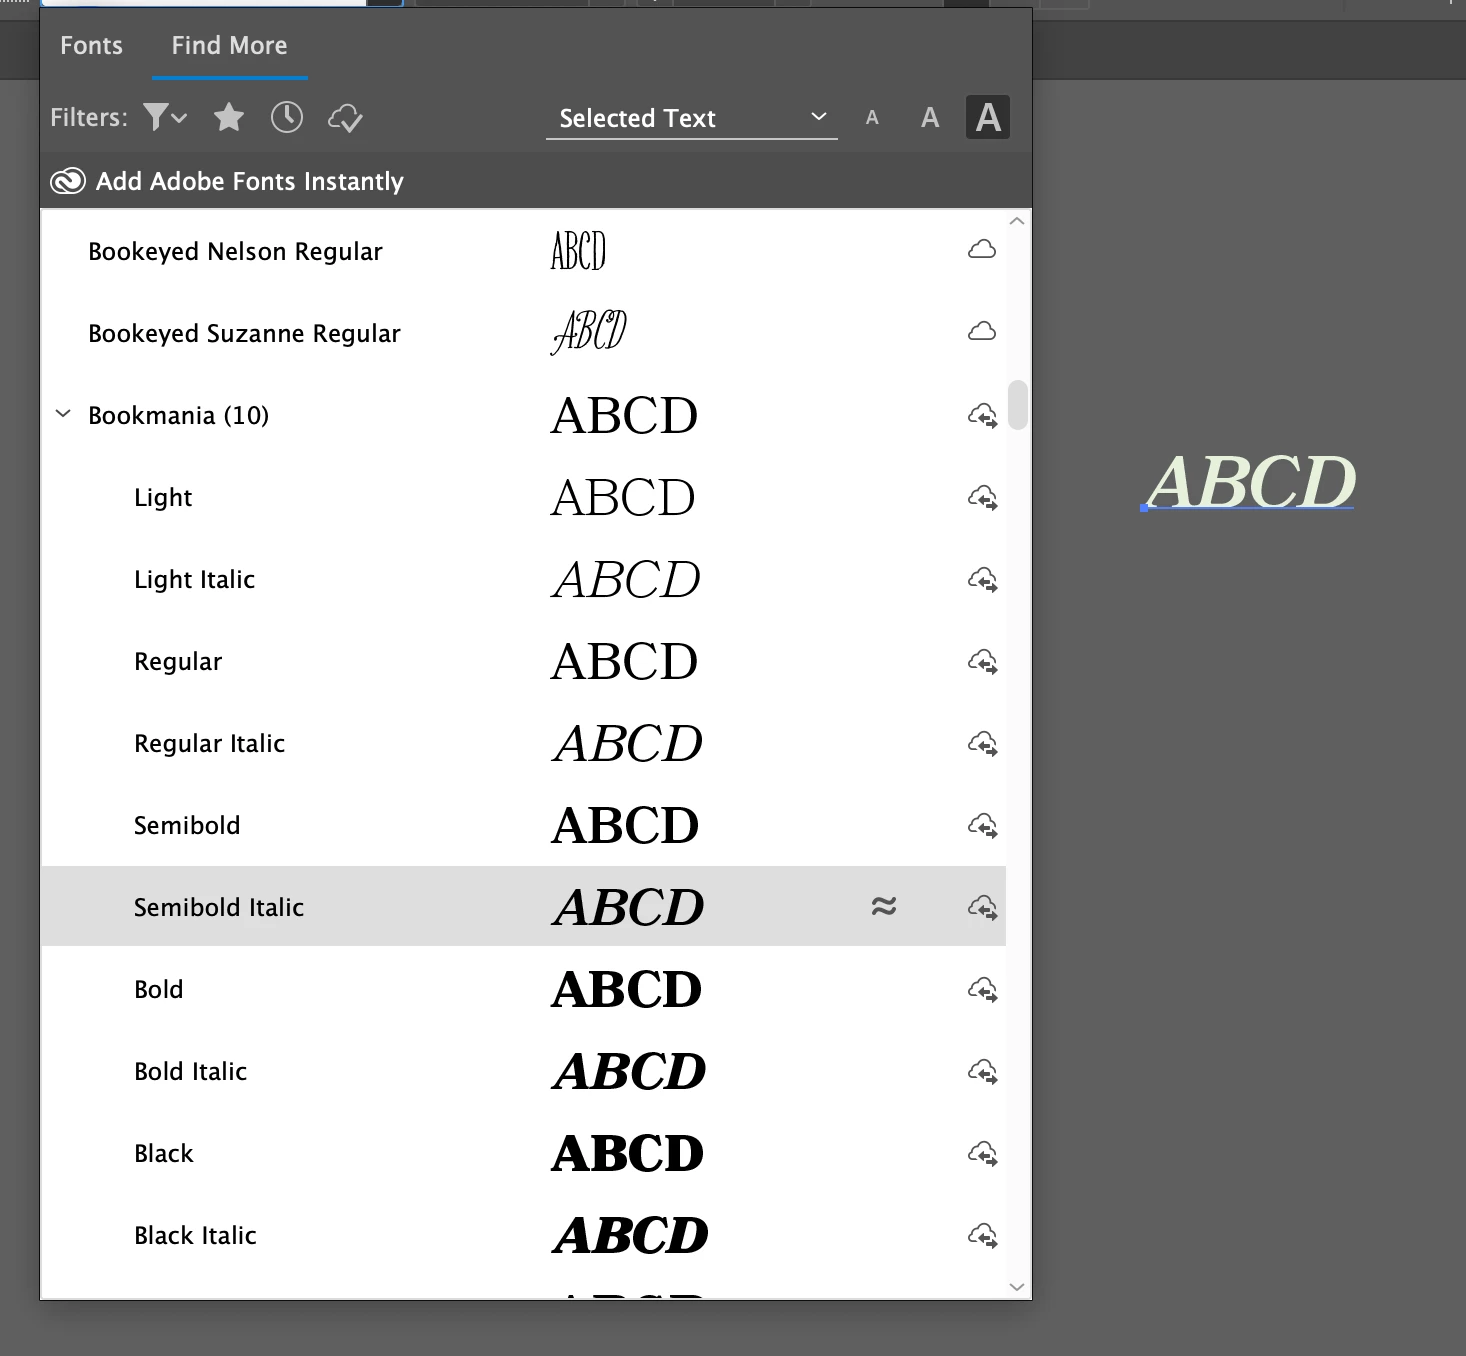The height and width of the screenshot is (1356, 1466).
Task: Activate Bold style cloud icon
Action: [983, 989]
